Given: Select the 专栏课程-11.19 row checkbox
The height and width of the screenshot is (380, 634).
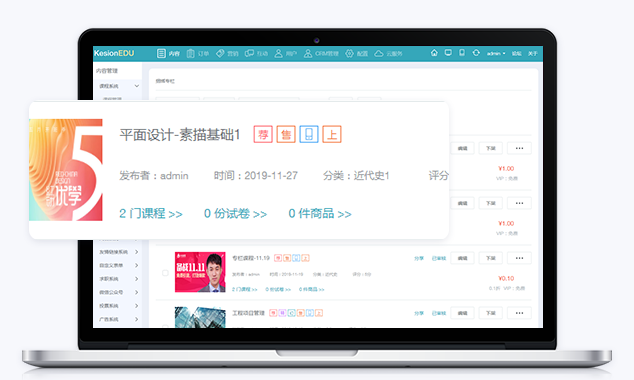Looking at the screenshot, I should 165,273.
